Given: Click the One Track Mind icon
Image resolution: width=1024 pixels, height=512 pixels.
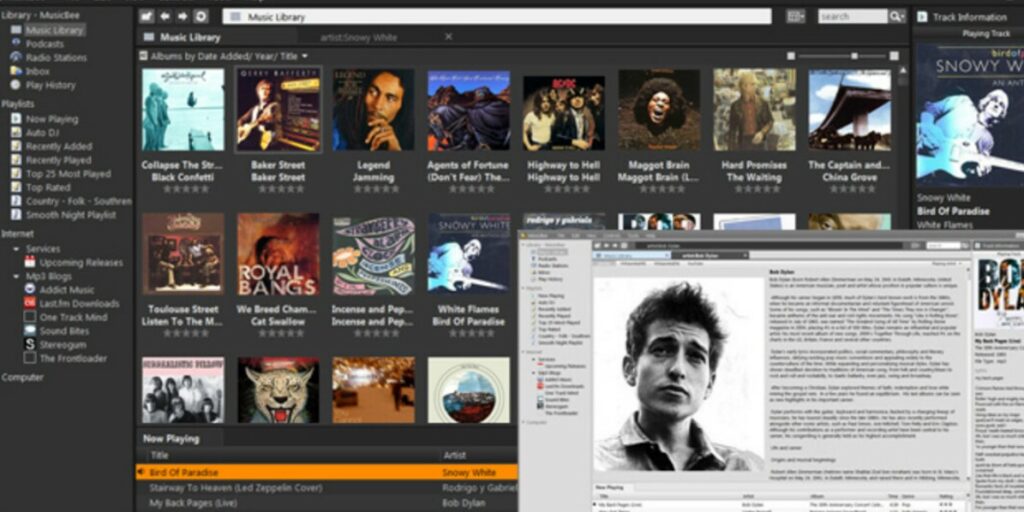Looking at the screenshot, I should (29, 317).
